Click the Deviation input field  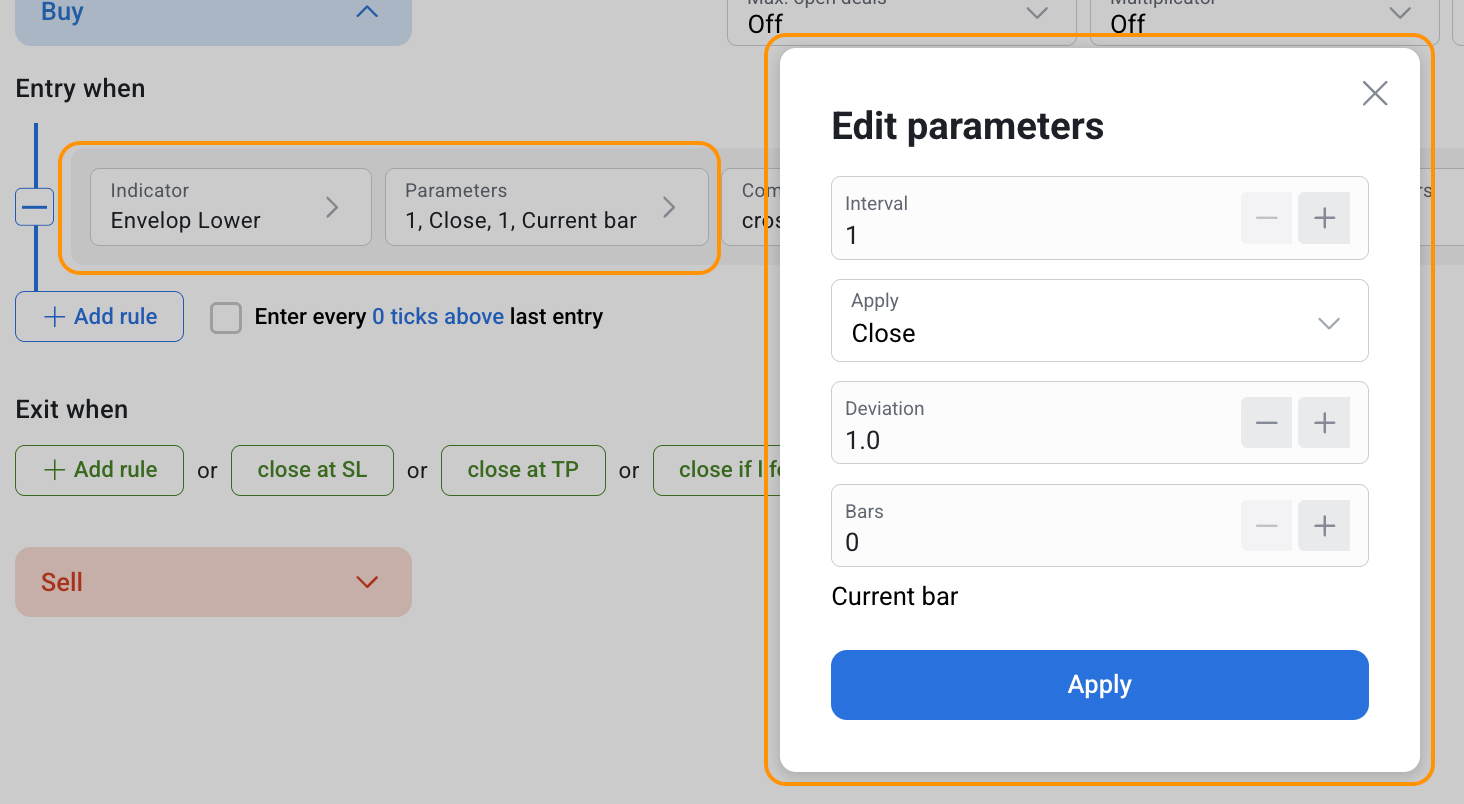pyautogui.click(x=1030, y=440)
